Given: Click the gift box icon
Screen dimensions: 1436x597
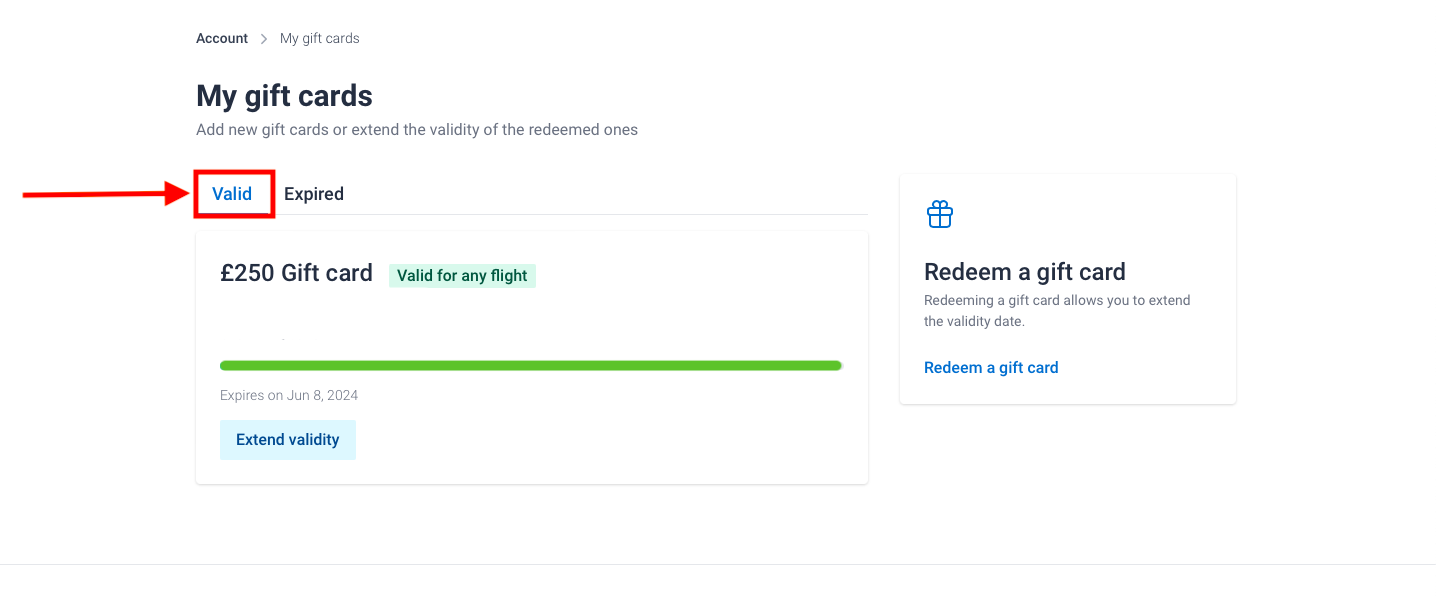Looking at the screenshot, I should (940, 214).
